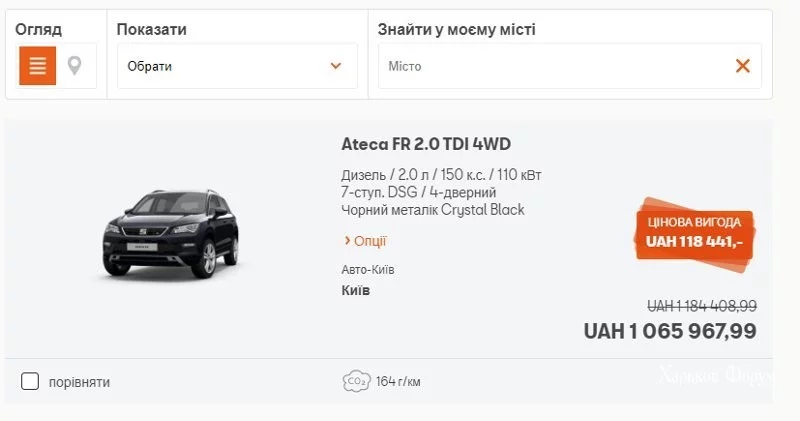Click the orange arrow beside Опції

pos(346,241)
